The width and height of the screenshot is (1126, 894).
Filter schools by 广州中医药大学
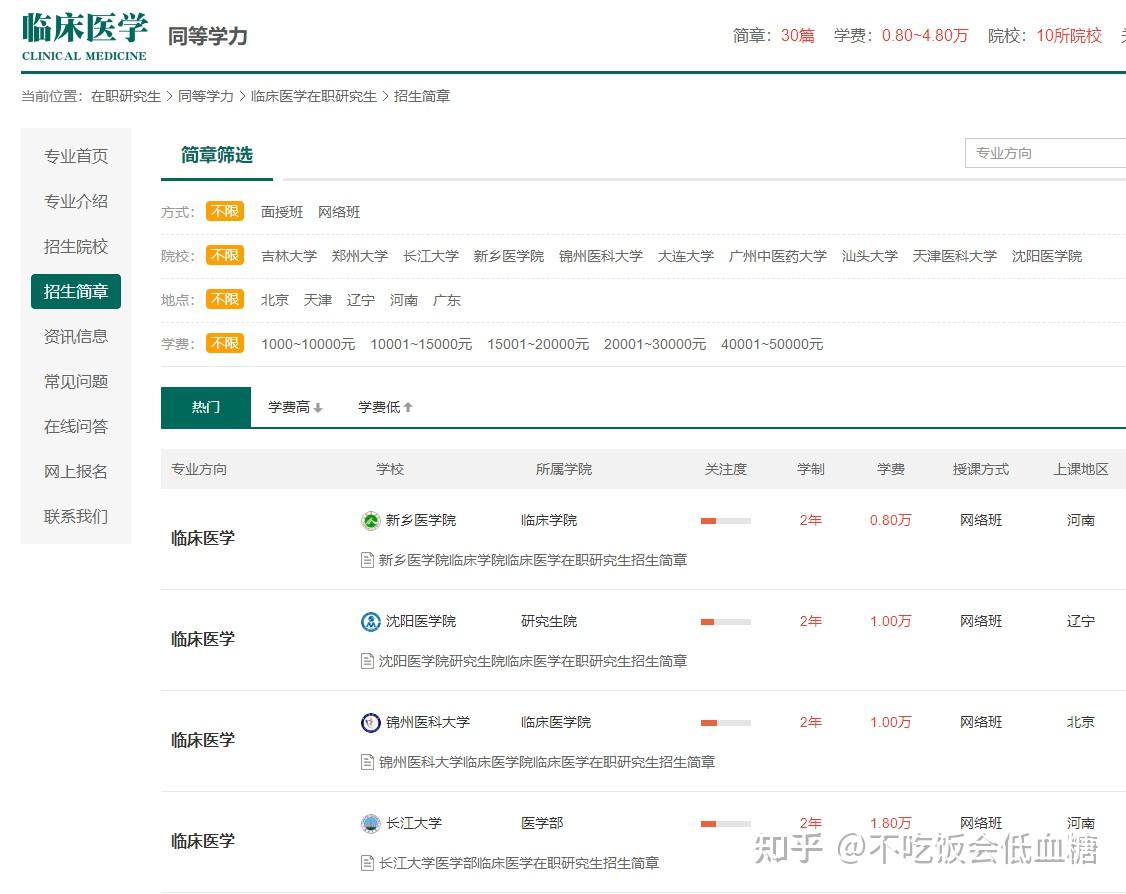778,256
